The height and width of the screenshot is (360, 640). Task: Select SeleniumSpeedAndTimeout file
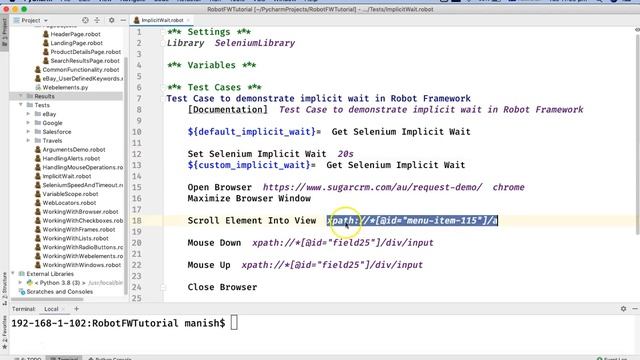[x=82, y=185]
